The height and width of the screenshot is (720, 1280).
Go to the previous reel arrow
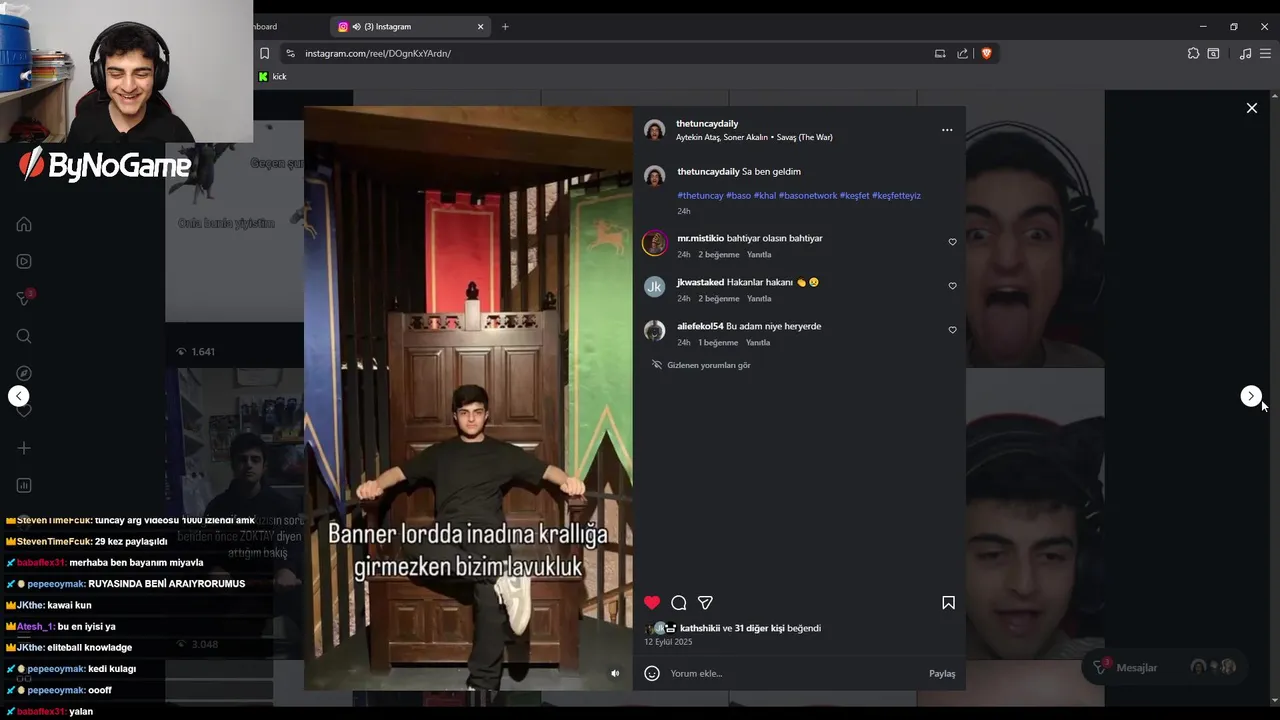pyautogui.click(x=19, y=396)
